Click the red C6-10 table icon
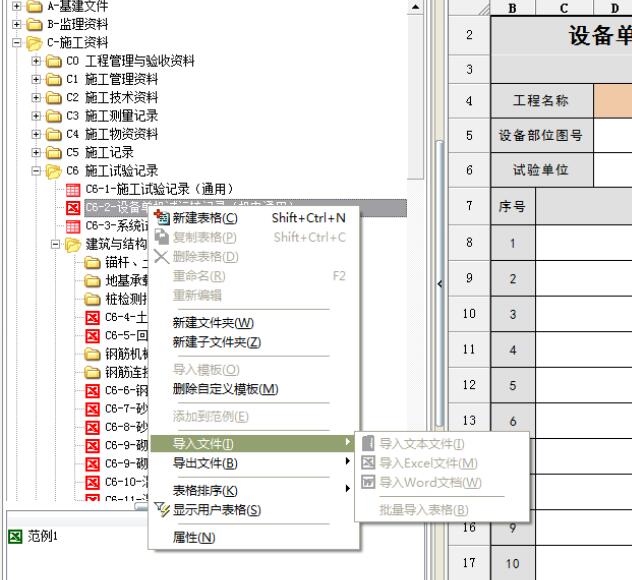632x580 pixels. tap(92, 482)
